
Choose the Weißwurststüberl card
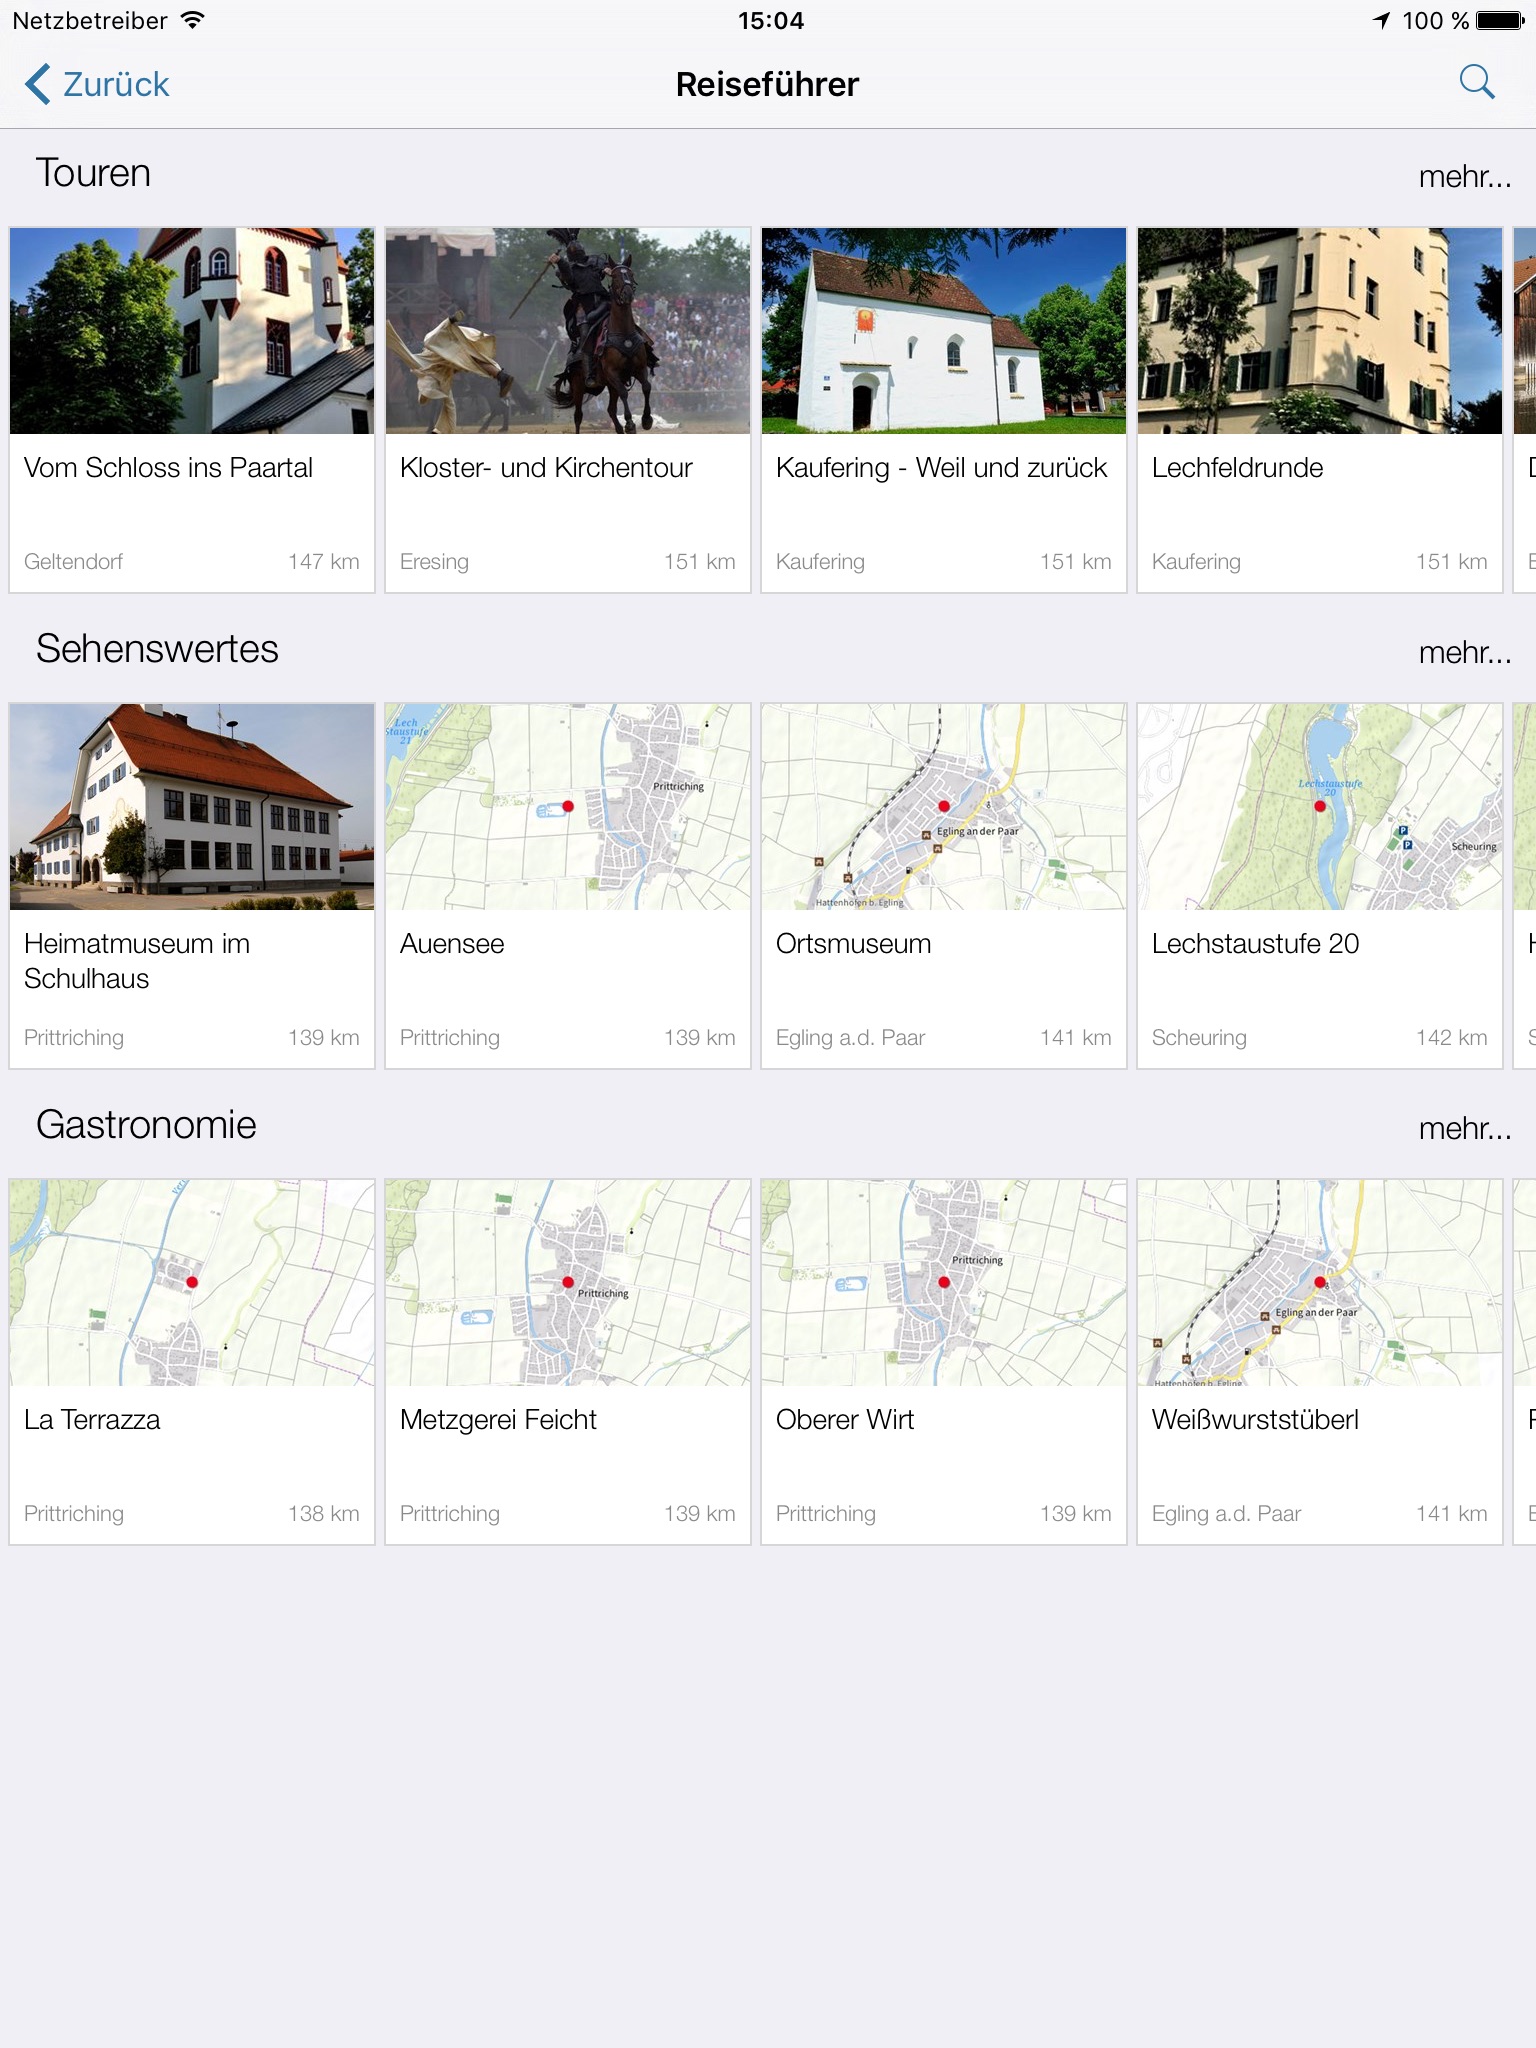[1320, 1362]
